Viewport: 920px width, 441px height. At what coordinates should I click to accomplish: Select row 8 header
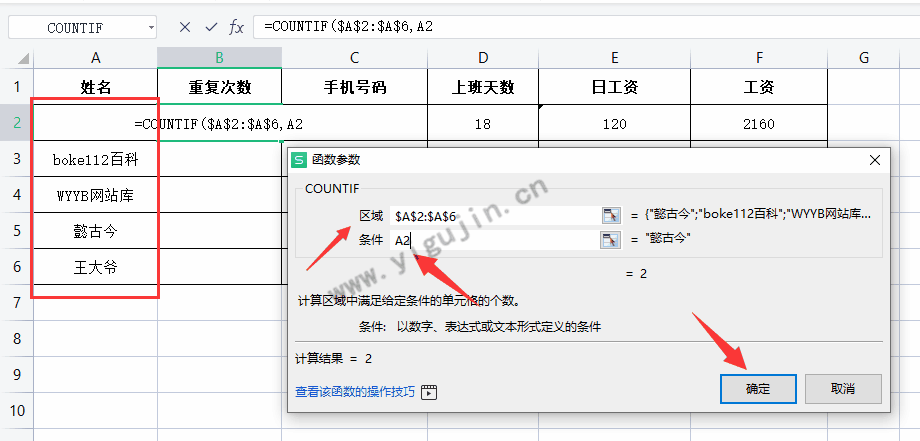coord(16,338)
